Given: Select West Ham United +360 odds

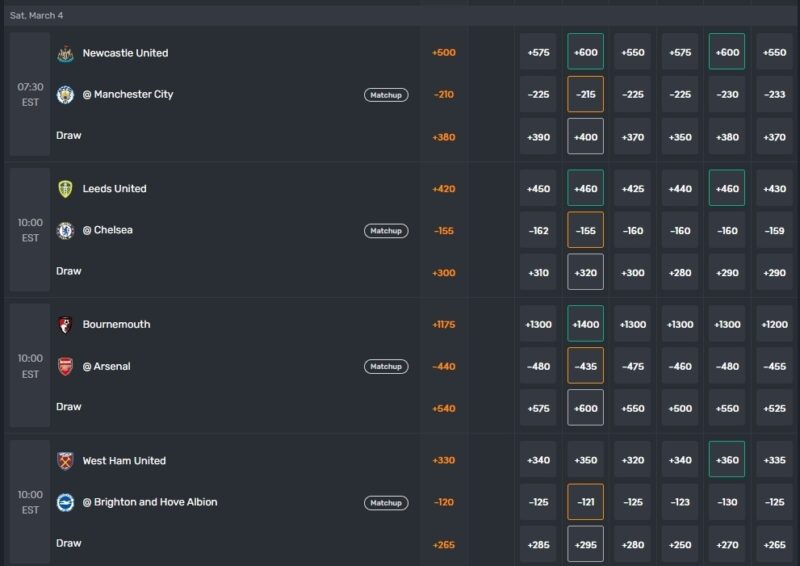Looking at the screenshot, I should pyautogui.click(x=727, y=461).
